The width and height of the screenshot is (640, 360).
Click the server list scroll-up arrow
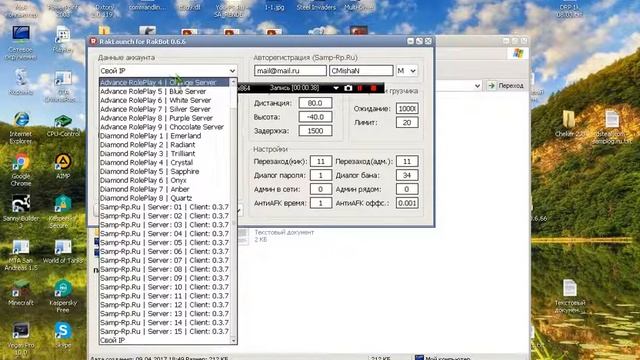[233, 82]
